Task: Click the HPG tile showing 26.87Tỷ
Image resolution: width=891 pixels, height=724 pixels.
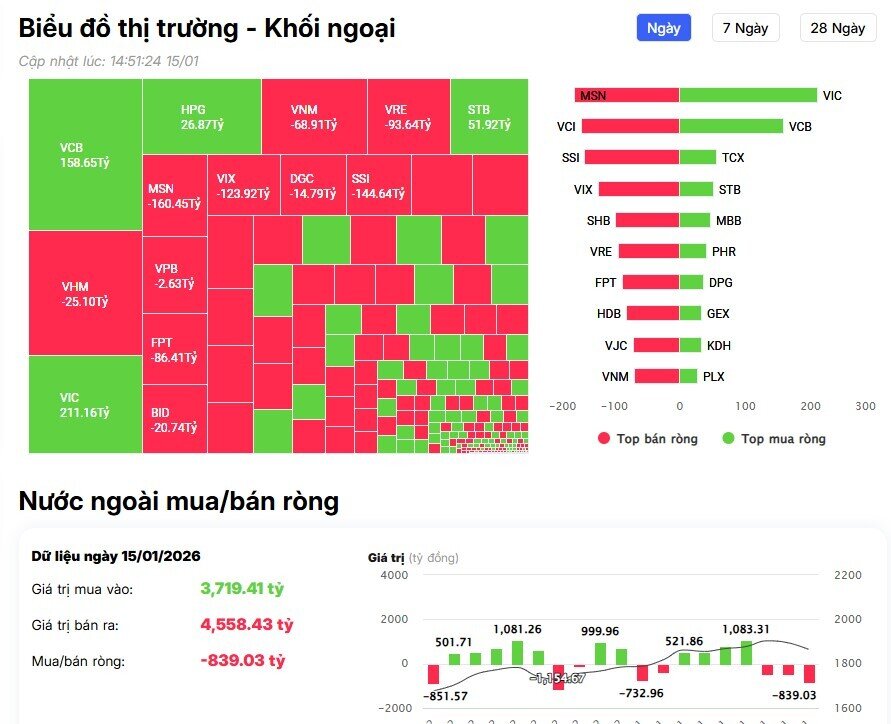Action: click(200, 115)
